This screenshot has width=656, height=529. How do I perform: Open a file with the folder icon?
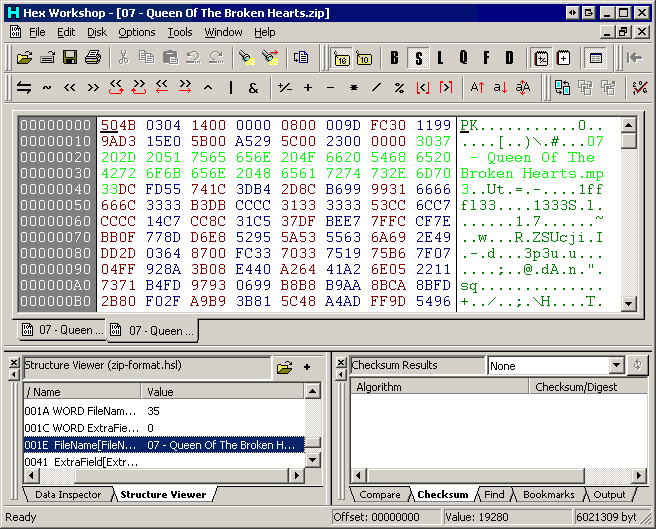click(x=24, y=58)
